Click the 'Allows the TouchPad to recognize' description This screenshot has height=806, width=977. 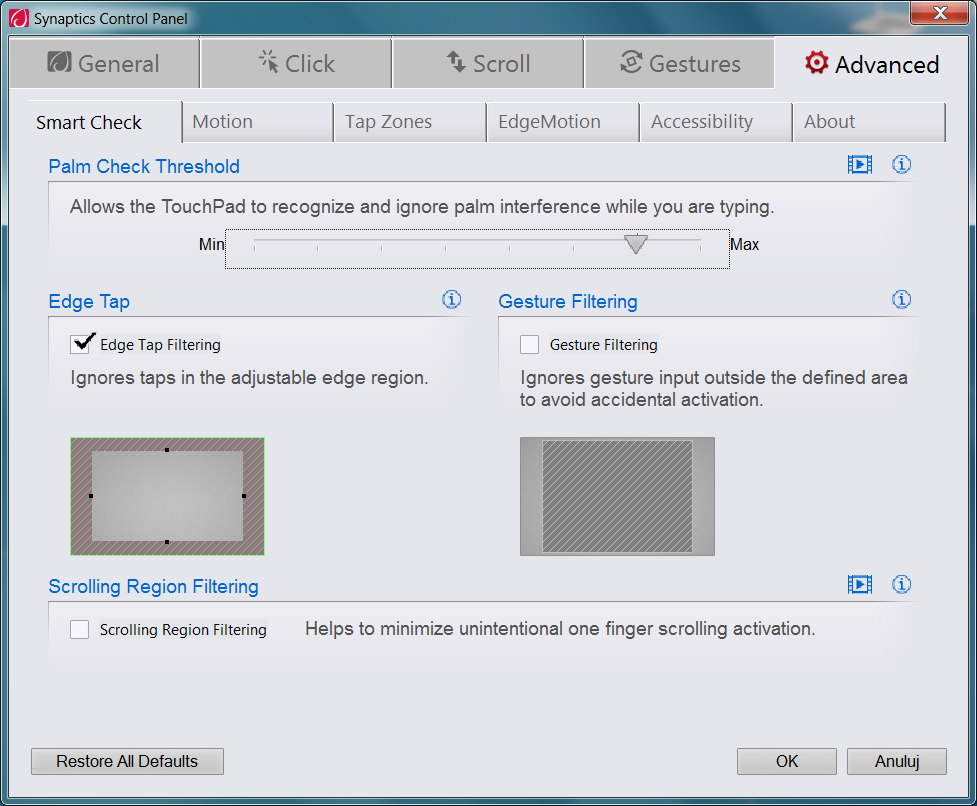[422, 207]
